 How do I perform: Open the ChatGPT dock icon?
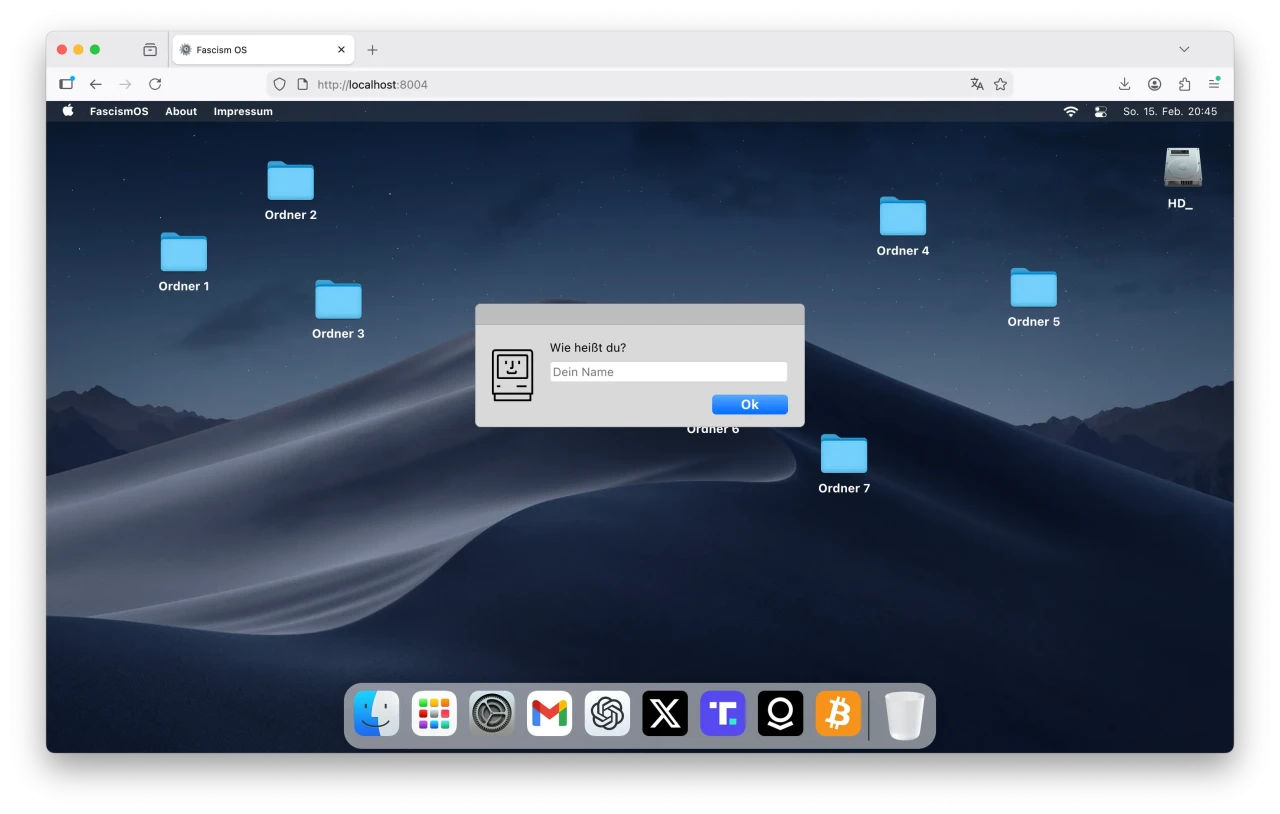607,714
